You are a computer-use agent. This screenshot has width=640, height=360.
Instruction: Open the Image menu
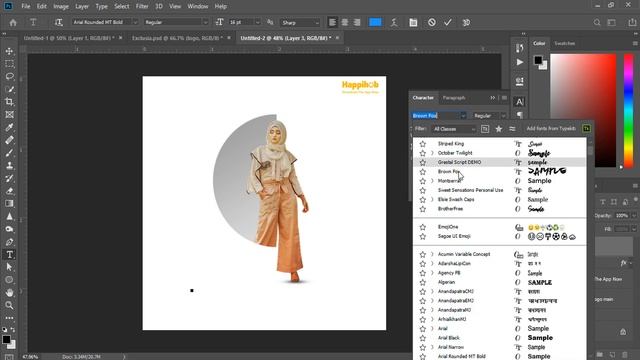pyautogui.click(x=61, y=6)
